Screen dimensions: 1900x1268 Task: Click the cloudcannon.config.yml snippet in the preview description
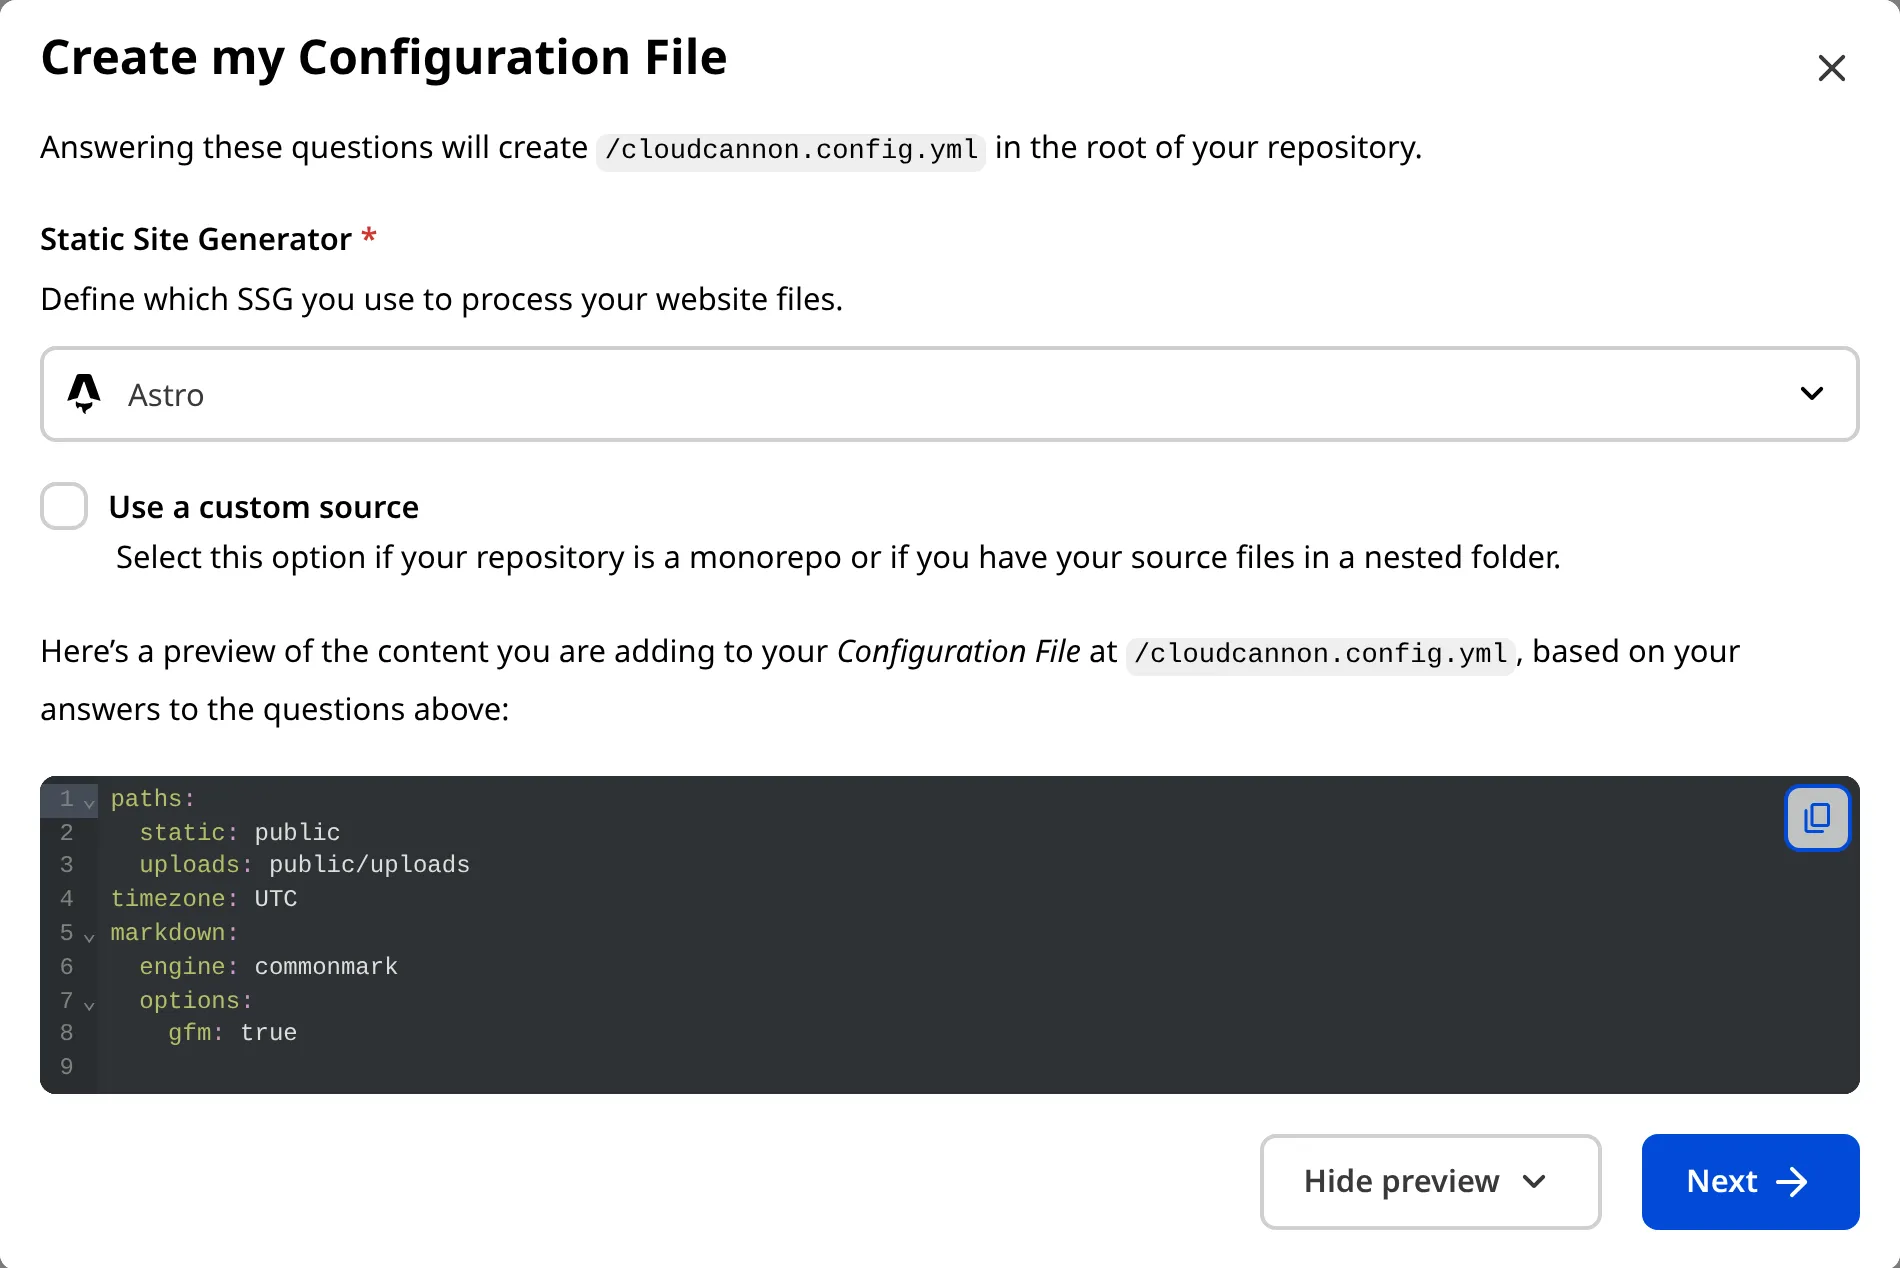(1320, 653)
